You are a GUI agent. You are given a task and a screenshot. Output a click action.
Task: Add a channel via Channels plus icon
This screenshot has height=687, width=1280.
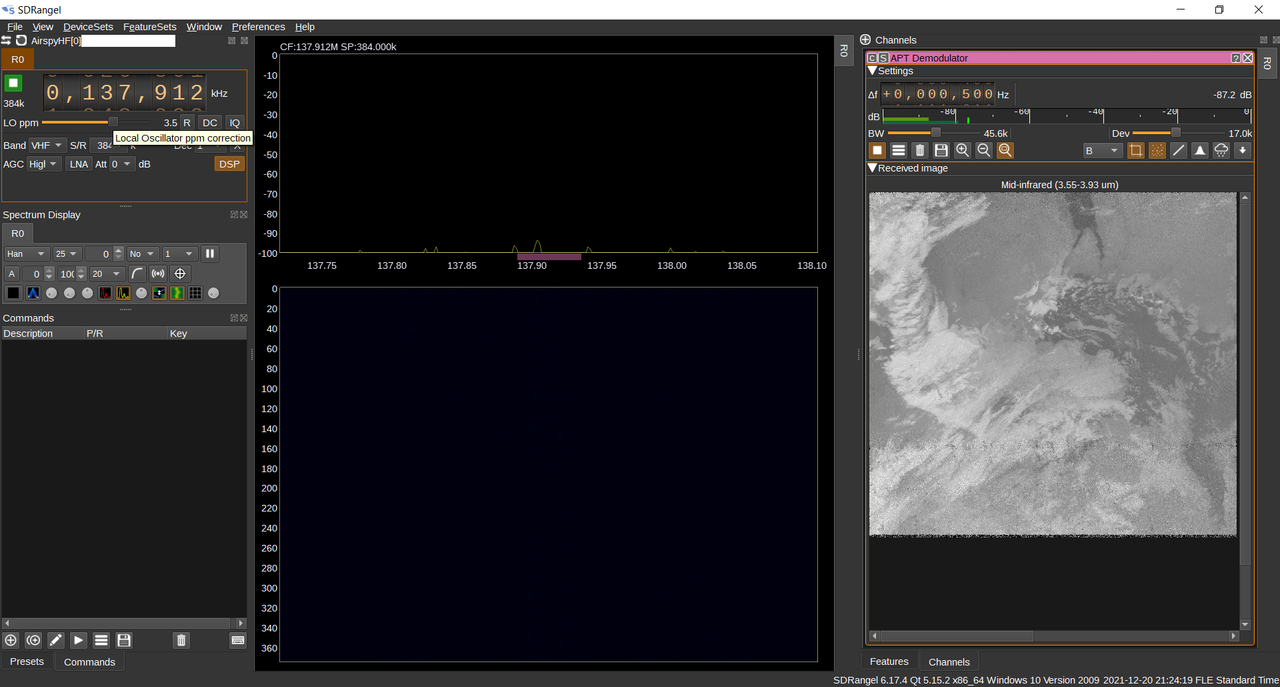pyautogui.click(x=865, y=40)
